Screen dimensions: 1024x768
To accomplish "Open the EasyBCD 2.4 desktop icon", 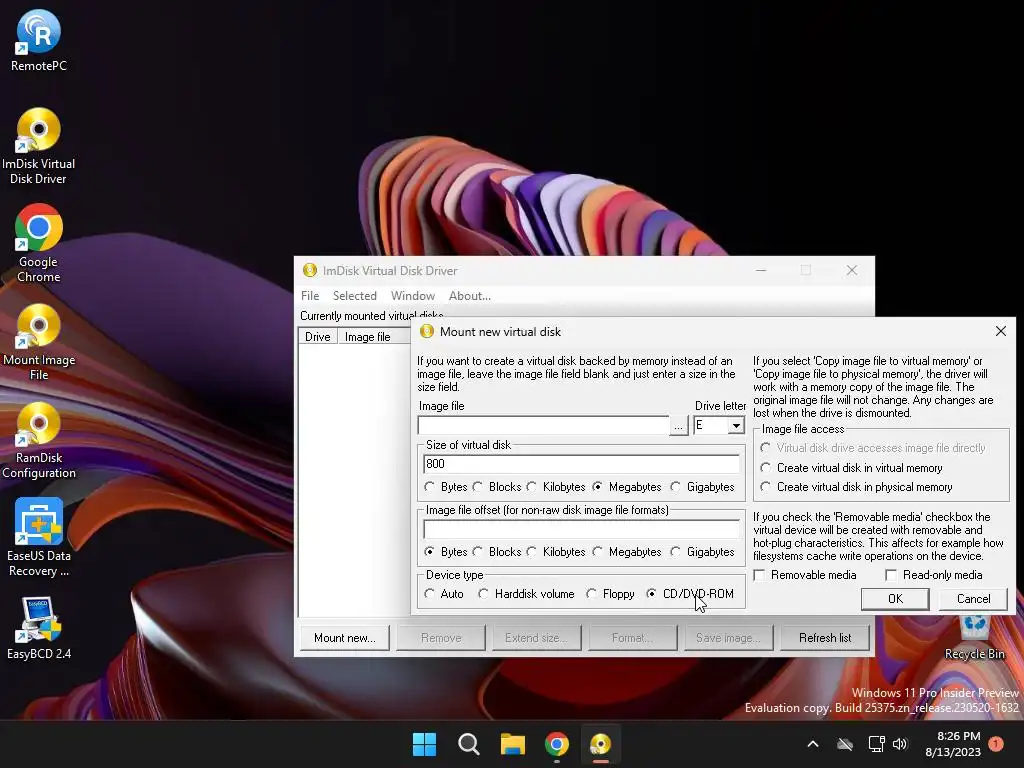I will 39,628.
